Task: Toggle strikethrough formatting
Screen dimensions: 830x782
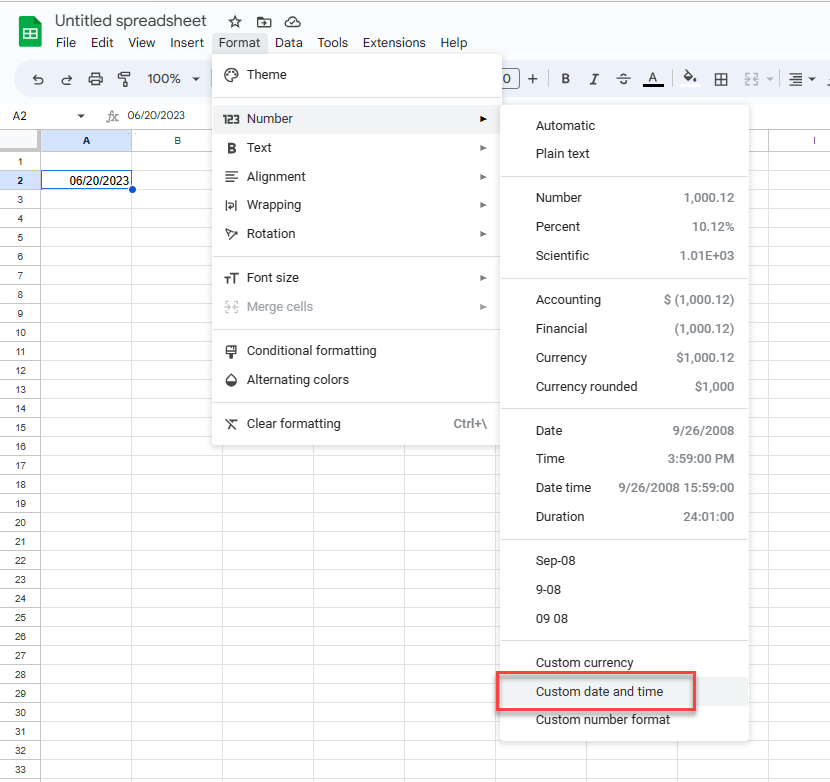Action: [622, 78]
